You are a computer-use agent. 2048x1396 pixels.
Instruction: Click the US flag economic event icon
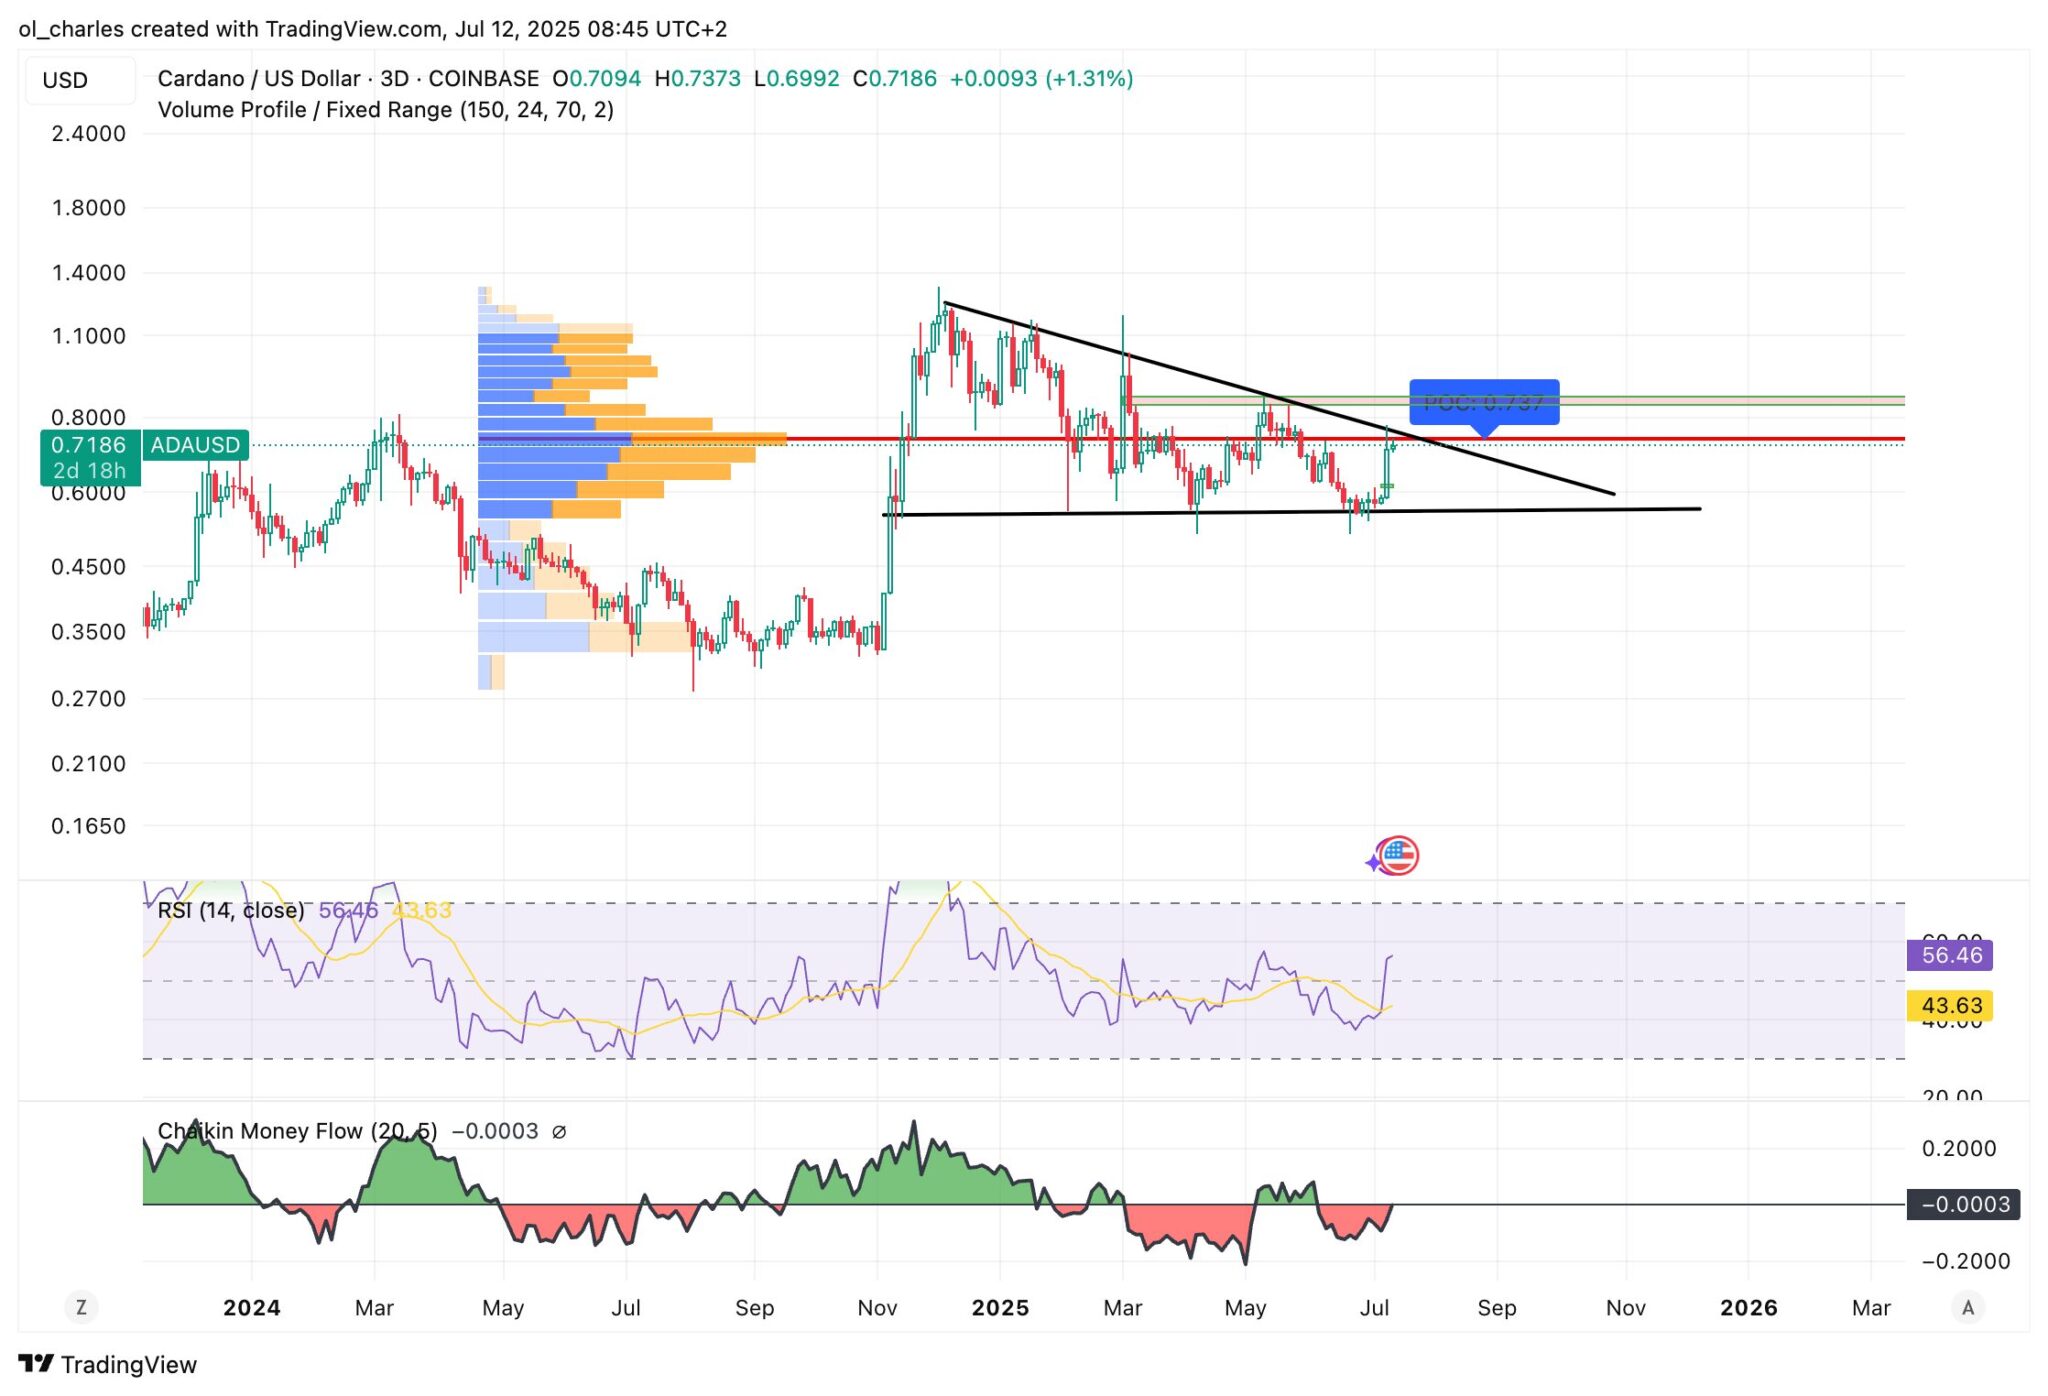pyautogui.click(x=1397, y=856)
